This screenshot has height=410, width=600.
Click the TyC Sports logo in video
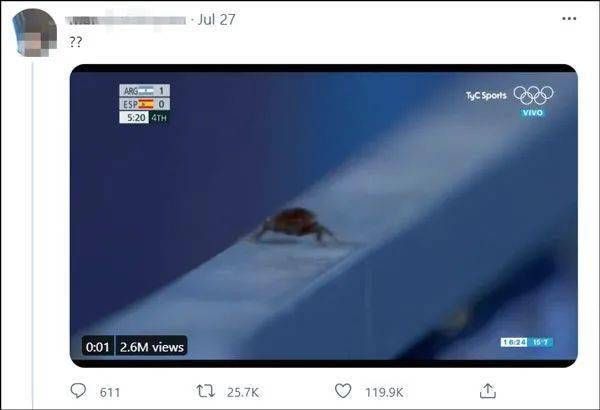[x=486, y=95]
